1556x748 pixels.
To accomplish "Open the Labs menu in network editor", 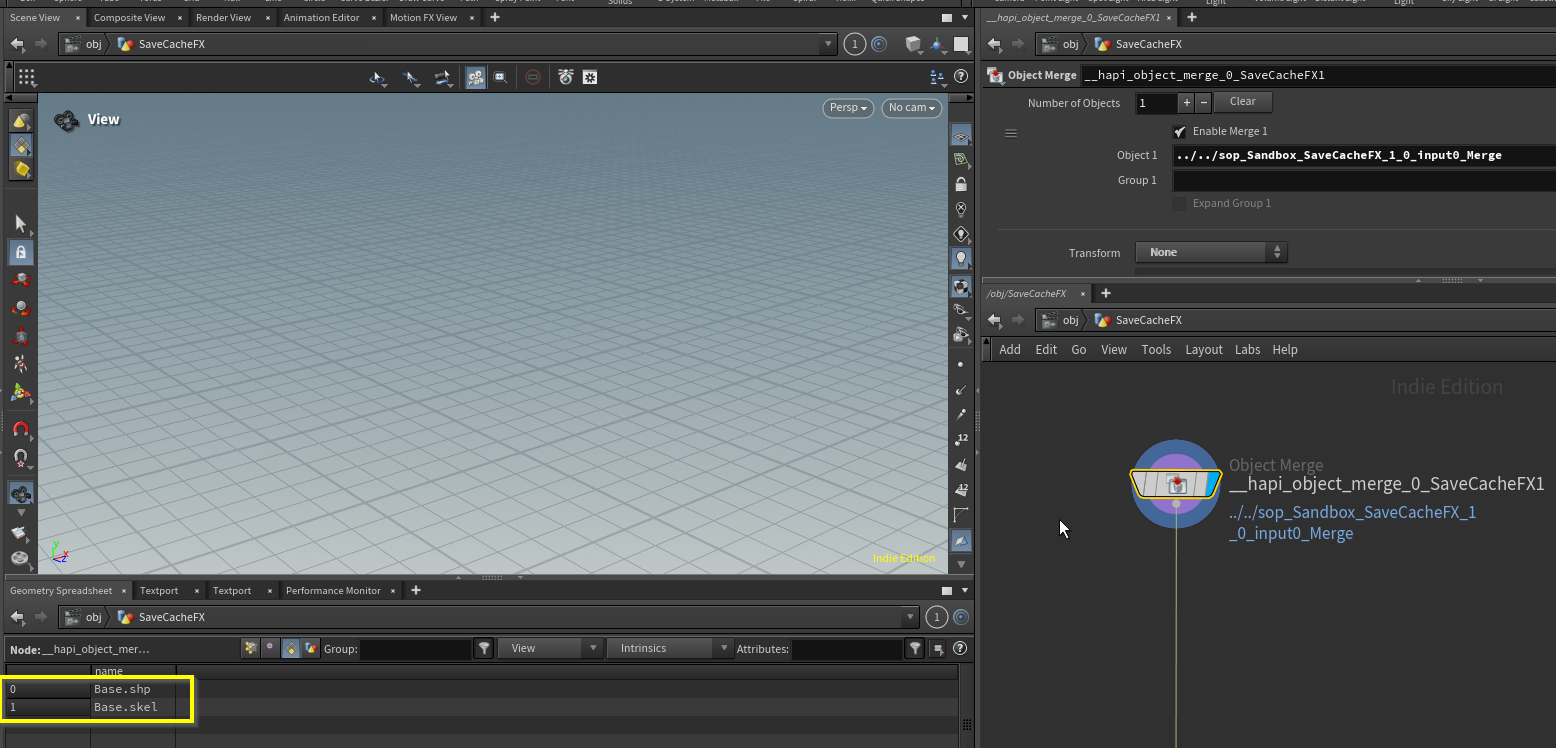I will (x=1247, y=350).
